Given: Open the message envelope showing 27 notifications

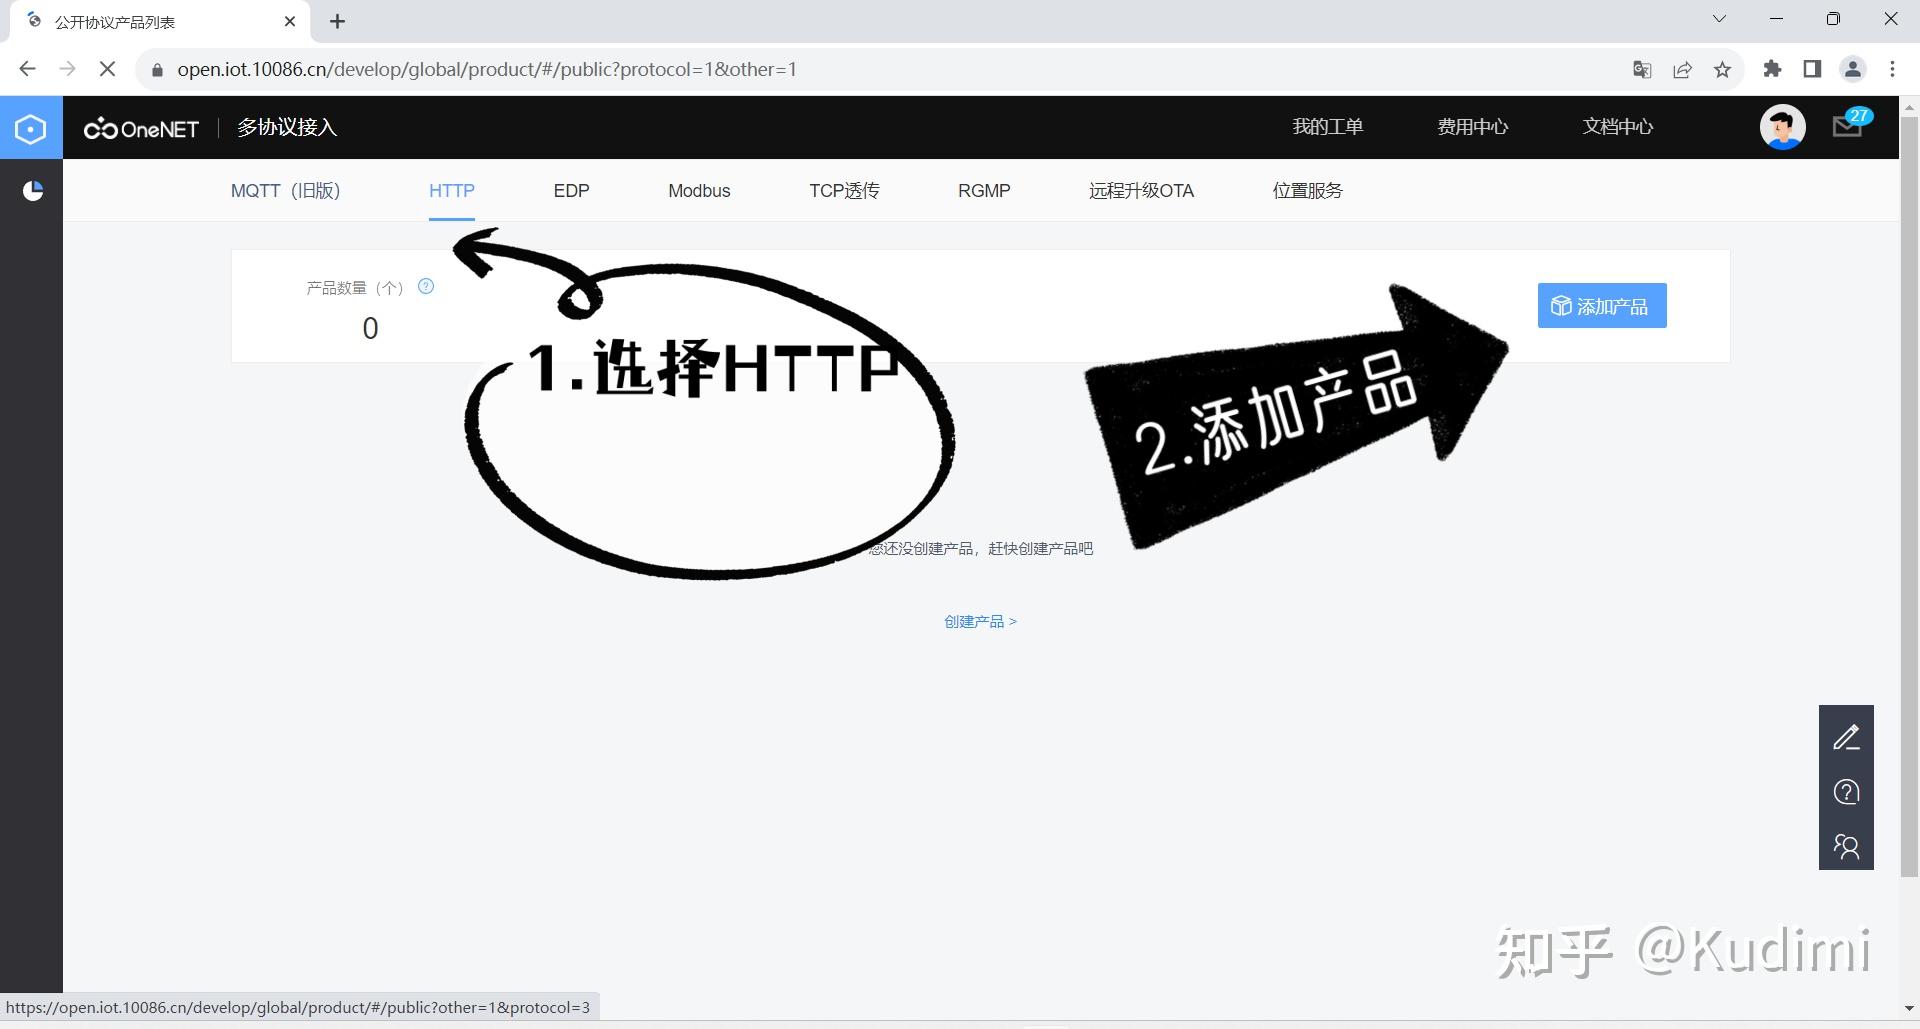Looking at the screenshot, I should point(1846,127).
